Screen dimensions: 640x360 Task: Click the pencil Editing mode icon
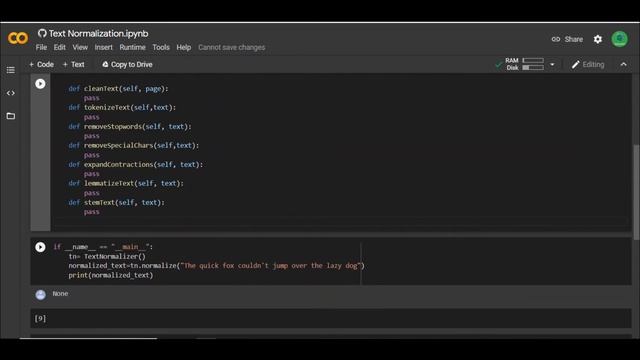576,64
